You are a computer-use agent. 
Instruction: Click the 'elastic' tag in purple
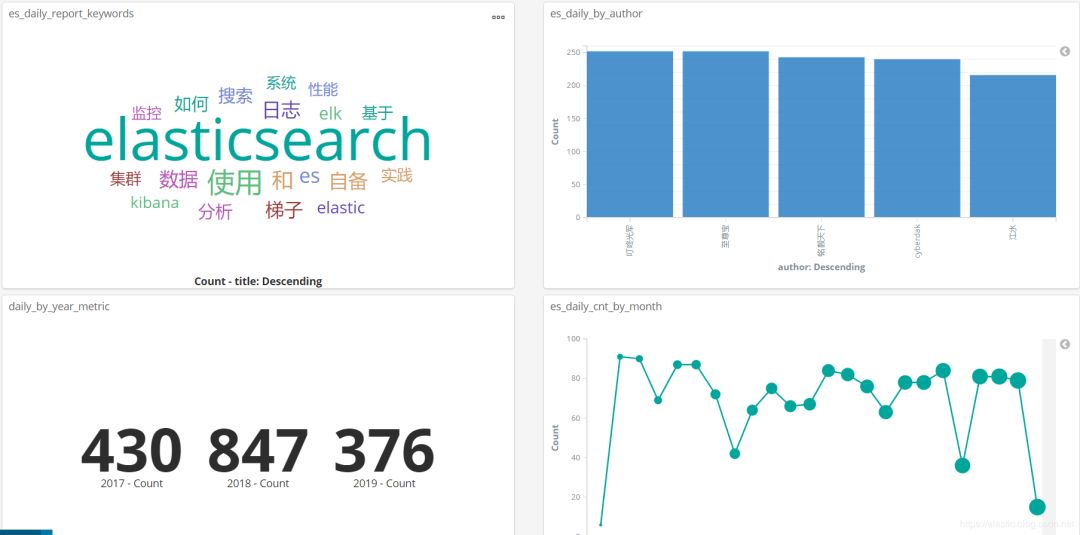click(341, 207)
